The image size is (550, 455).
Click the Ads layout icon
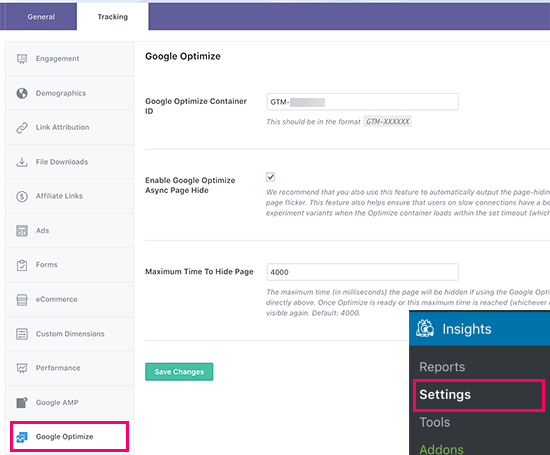click(22, 230)
